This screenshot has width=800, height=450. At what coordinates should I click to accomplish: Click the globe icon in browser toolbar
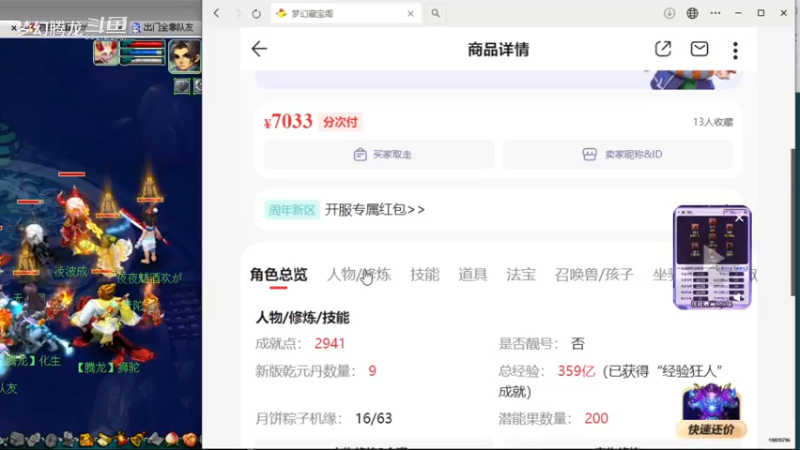[x=692, y=13]
